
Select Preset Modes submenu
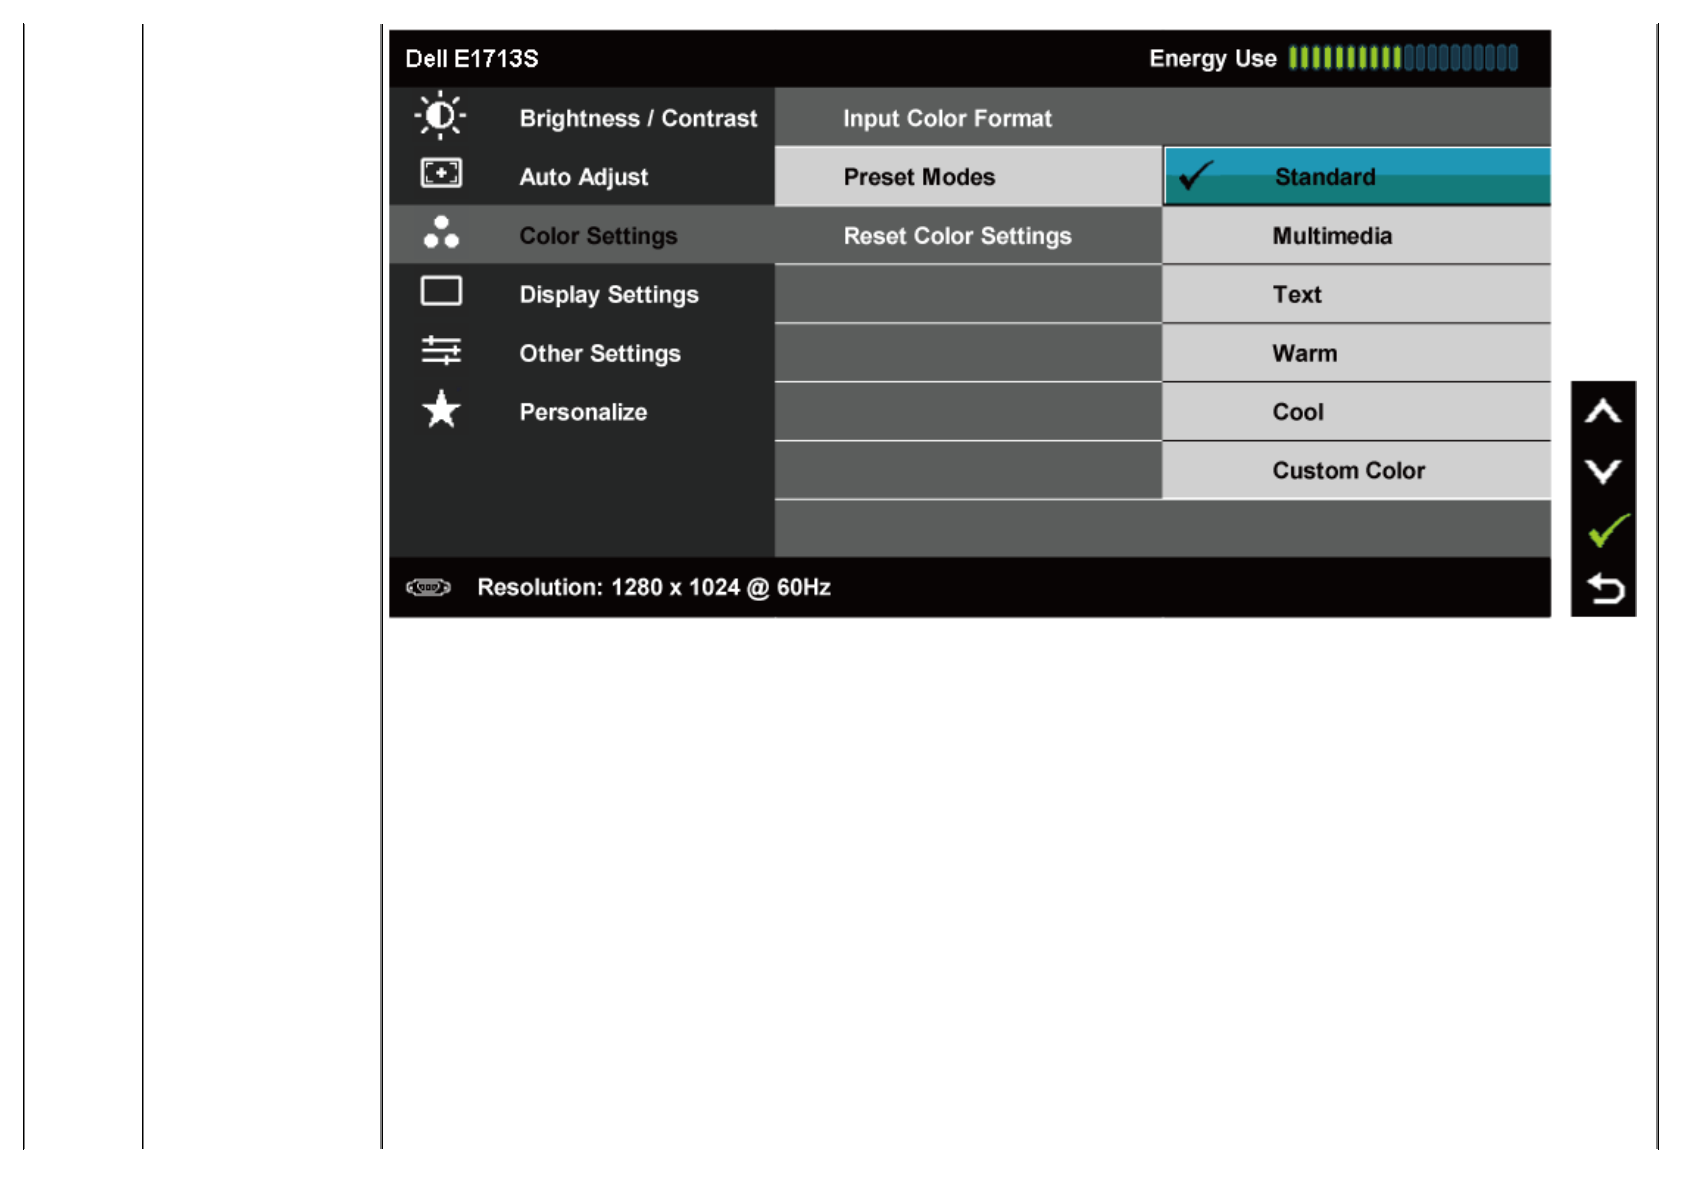click(x=968, y=176)
